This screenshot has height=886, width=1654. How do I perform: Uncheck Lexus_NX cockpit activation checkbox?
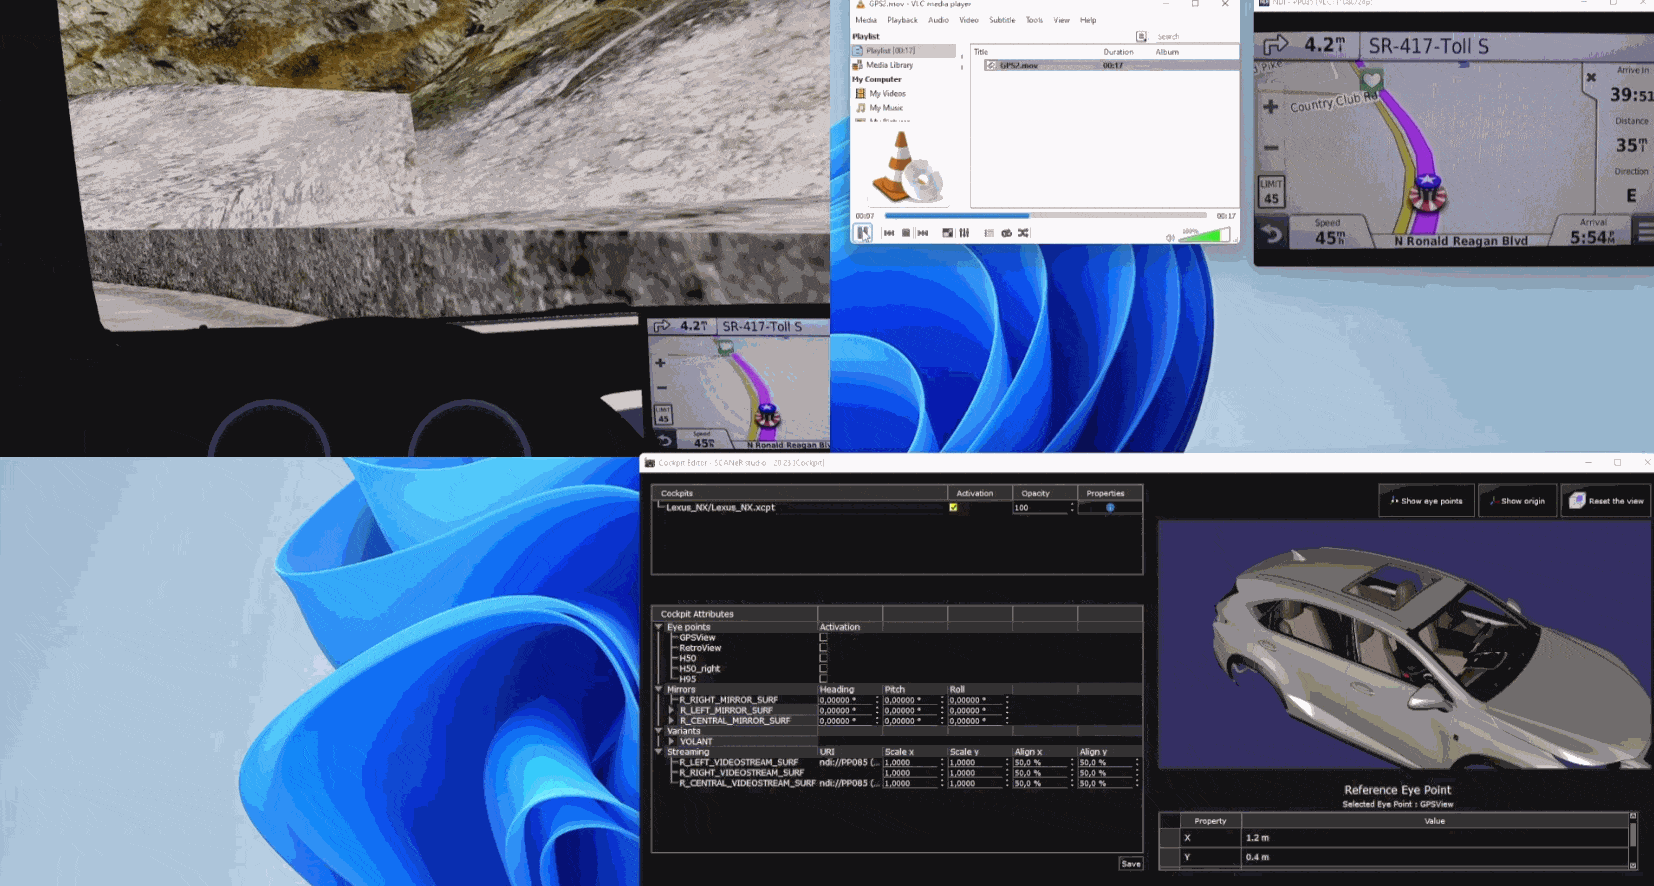[953, 508]
